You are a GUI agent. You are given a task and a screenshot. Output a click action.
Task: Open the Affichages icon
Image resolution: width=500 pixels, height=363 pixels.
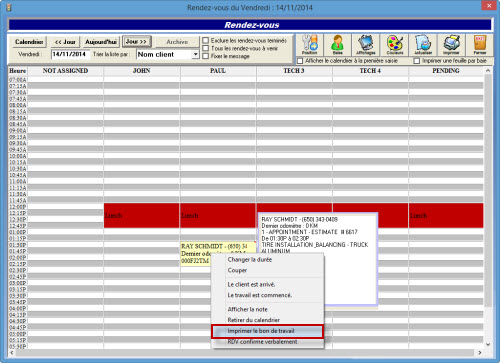pyautogui.click(x=366, y=45)
